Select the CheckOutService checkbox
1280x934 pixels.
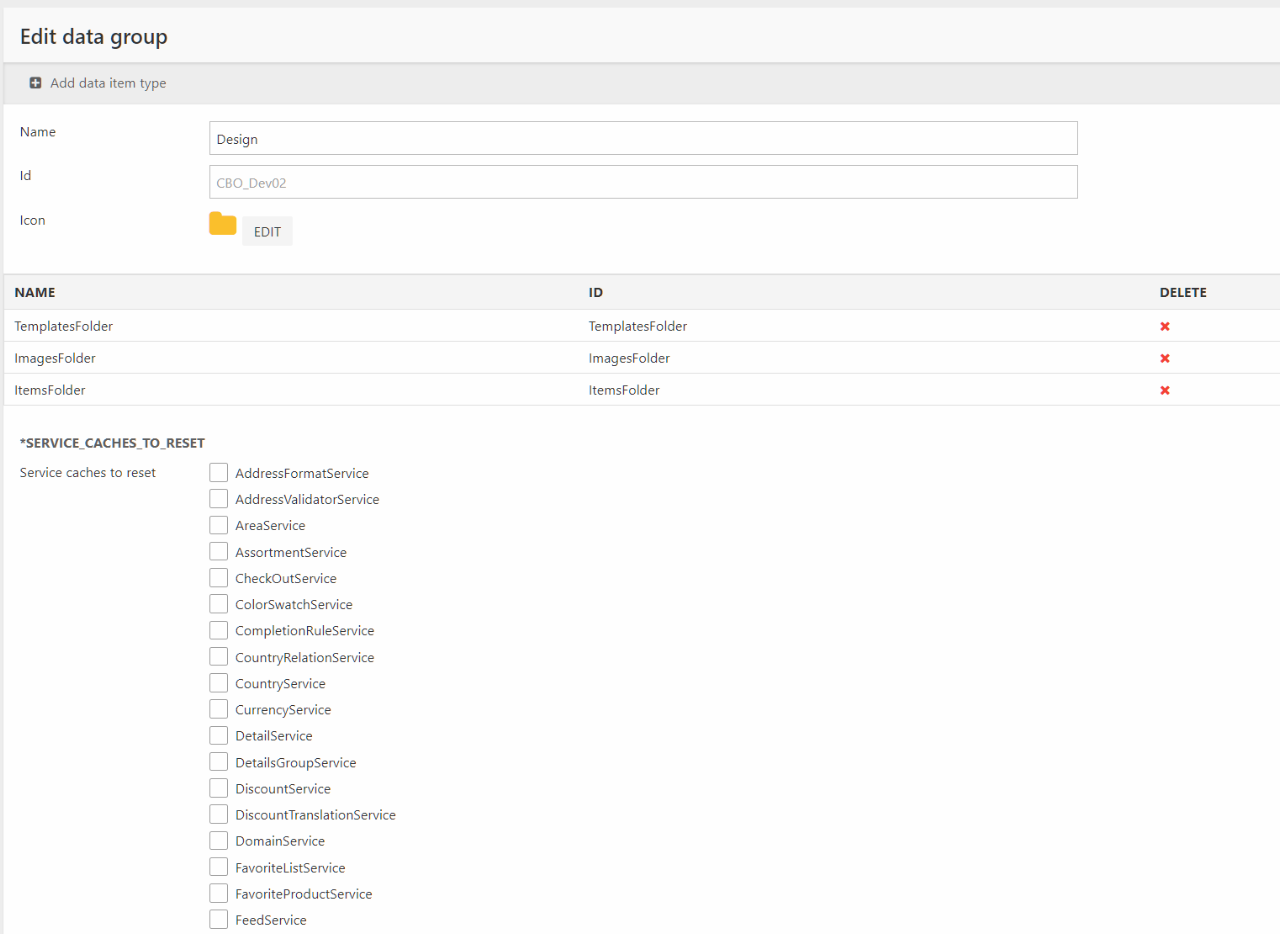[x=219, y=578]
